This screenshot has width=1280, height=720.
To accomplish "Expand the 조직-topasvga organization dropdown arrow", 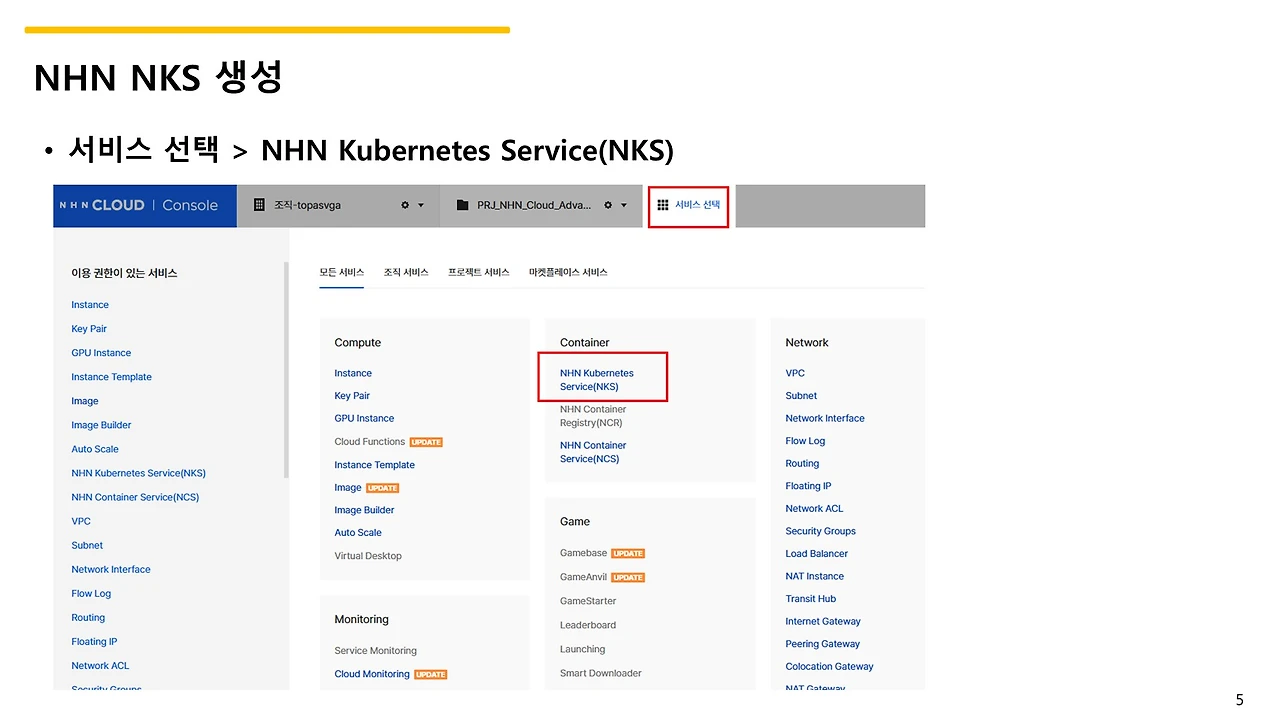I will [421, 206].
